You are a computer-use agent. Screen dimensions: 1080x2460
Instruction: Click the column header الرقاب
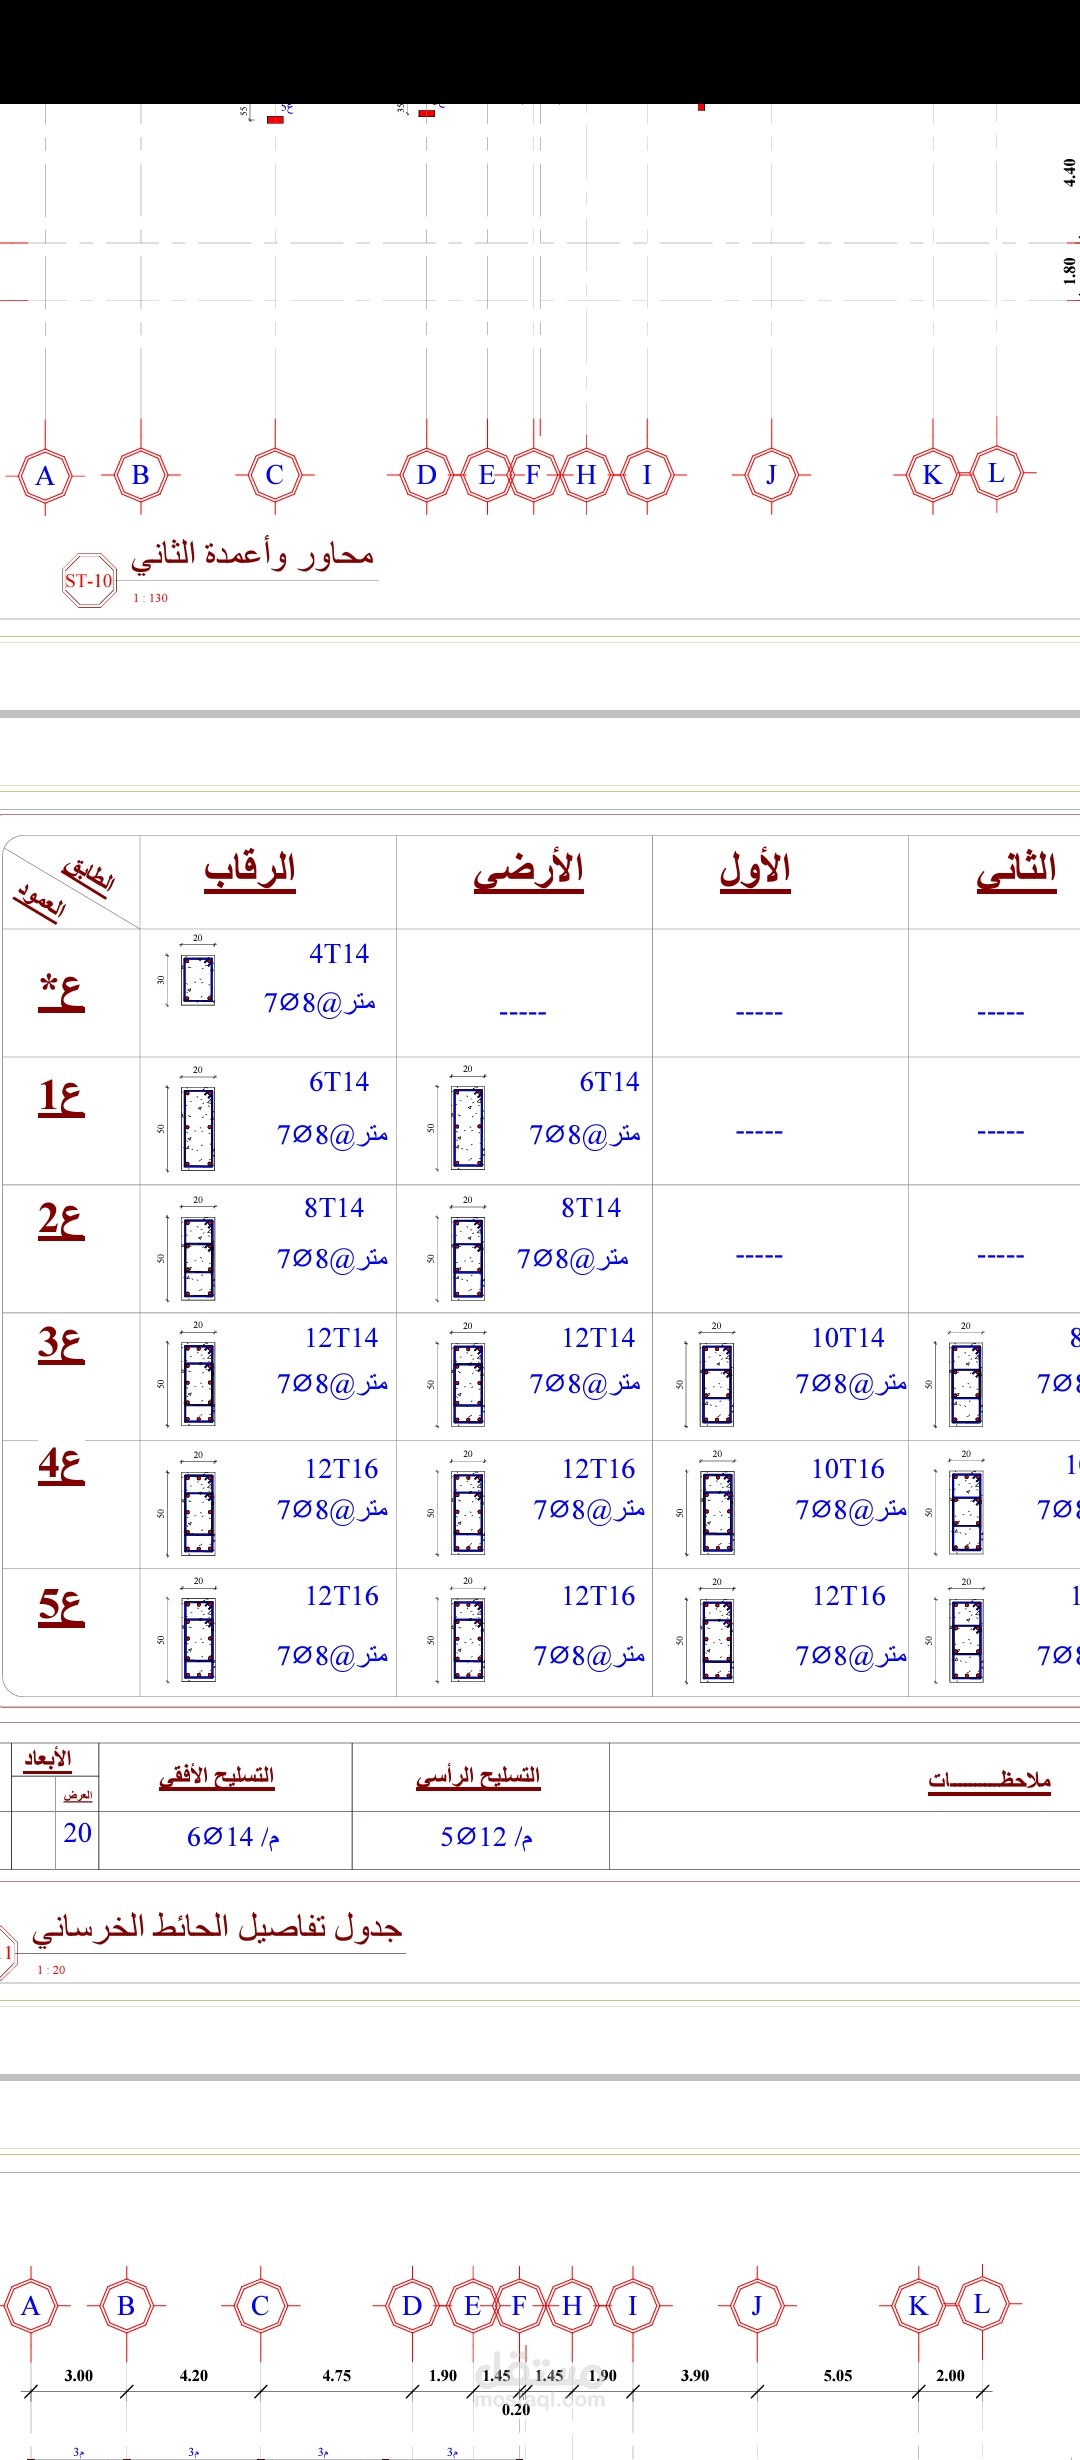[x=250, y=870]
